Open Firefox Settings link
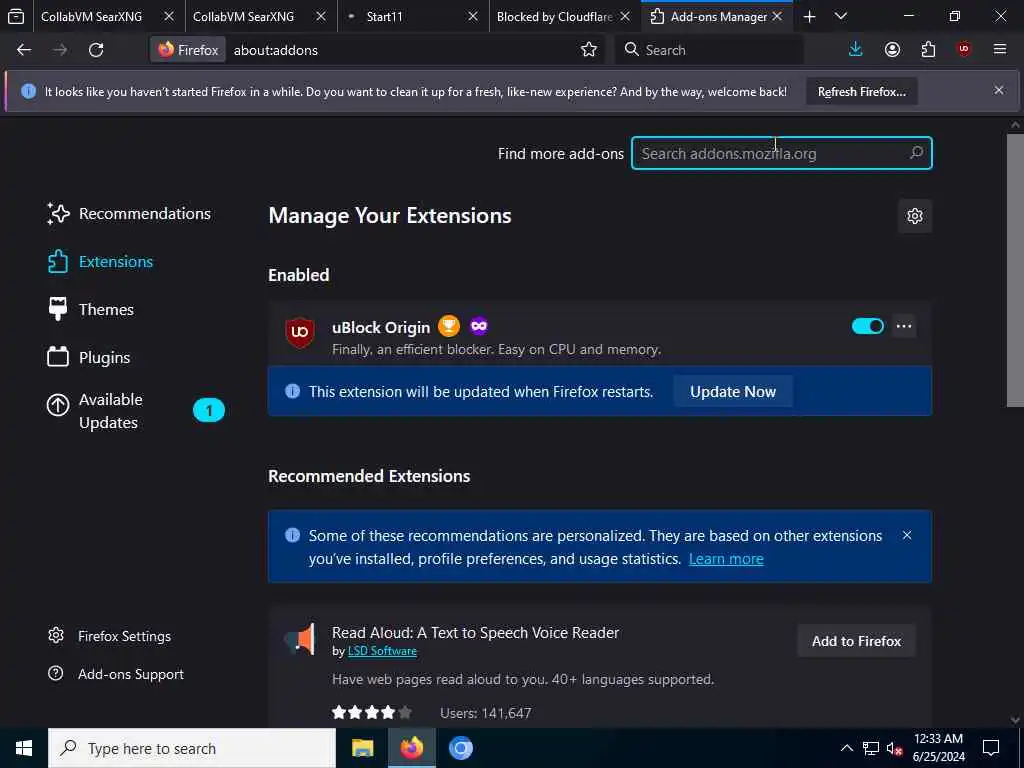Screen dimensions: 1024x768 point(110,636)
